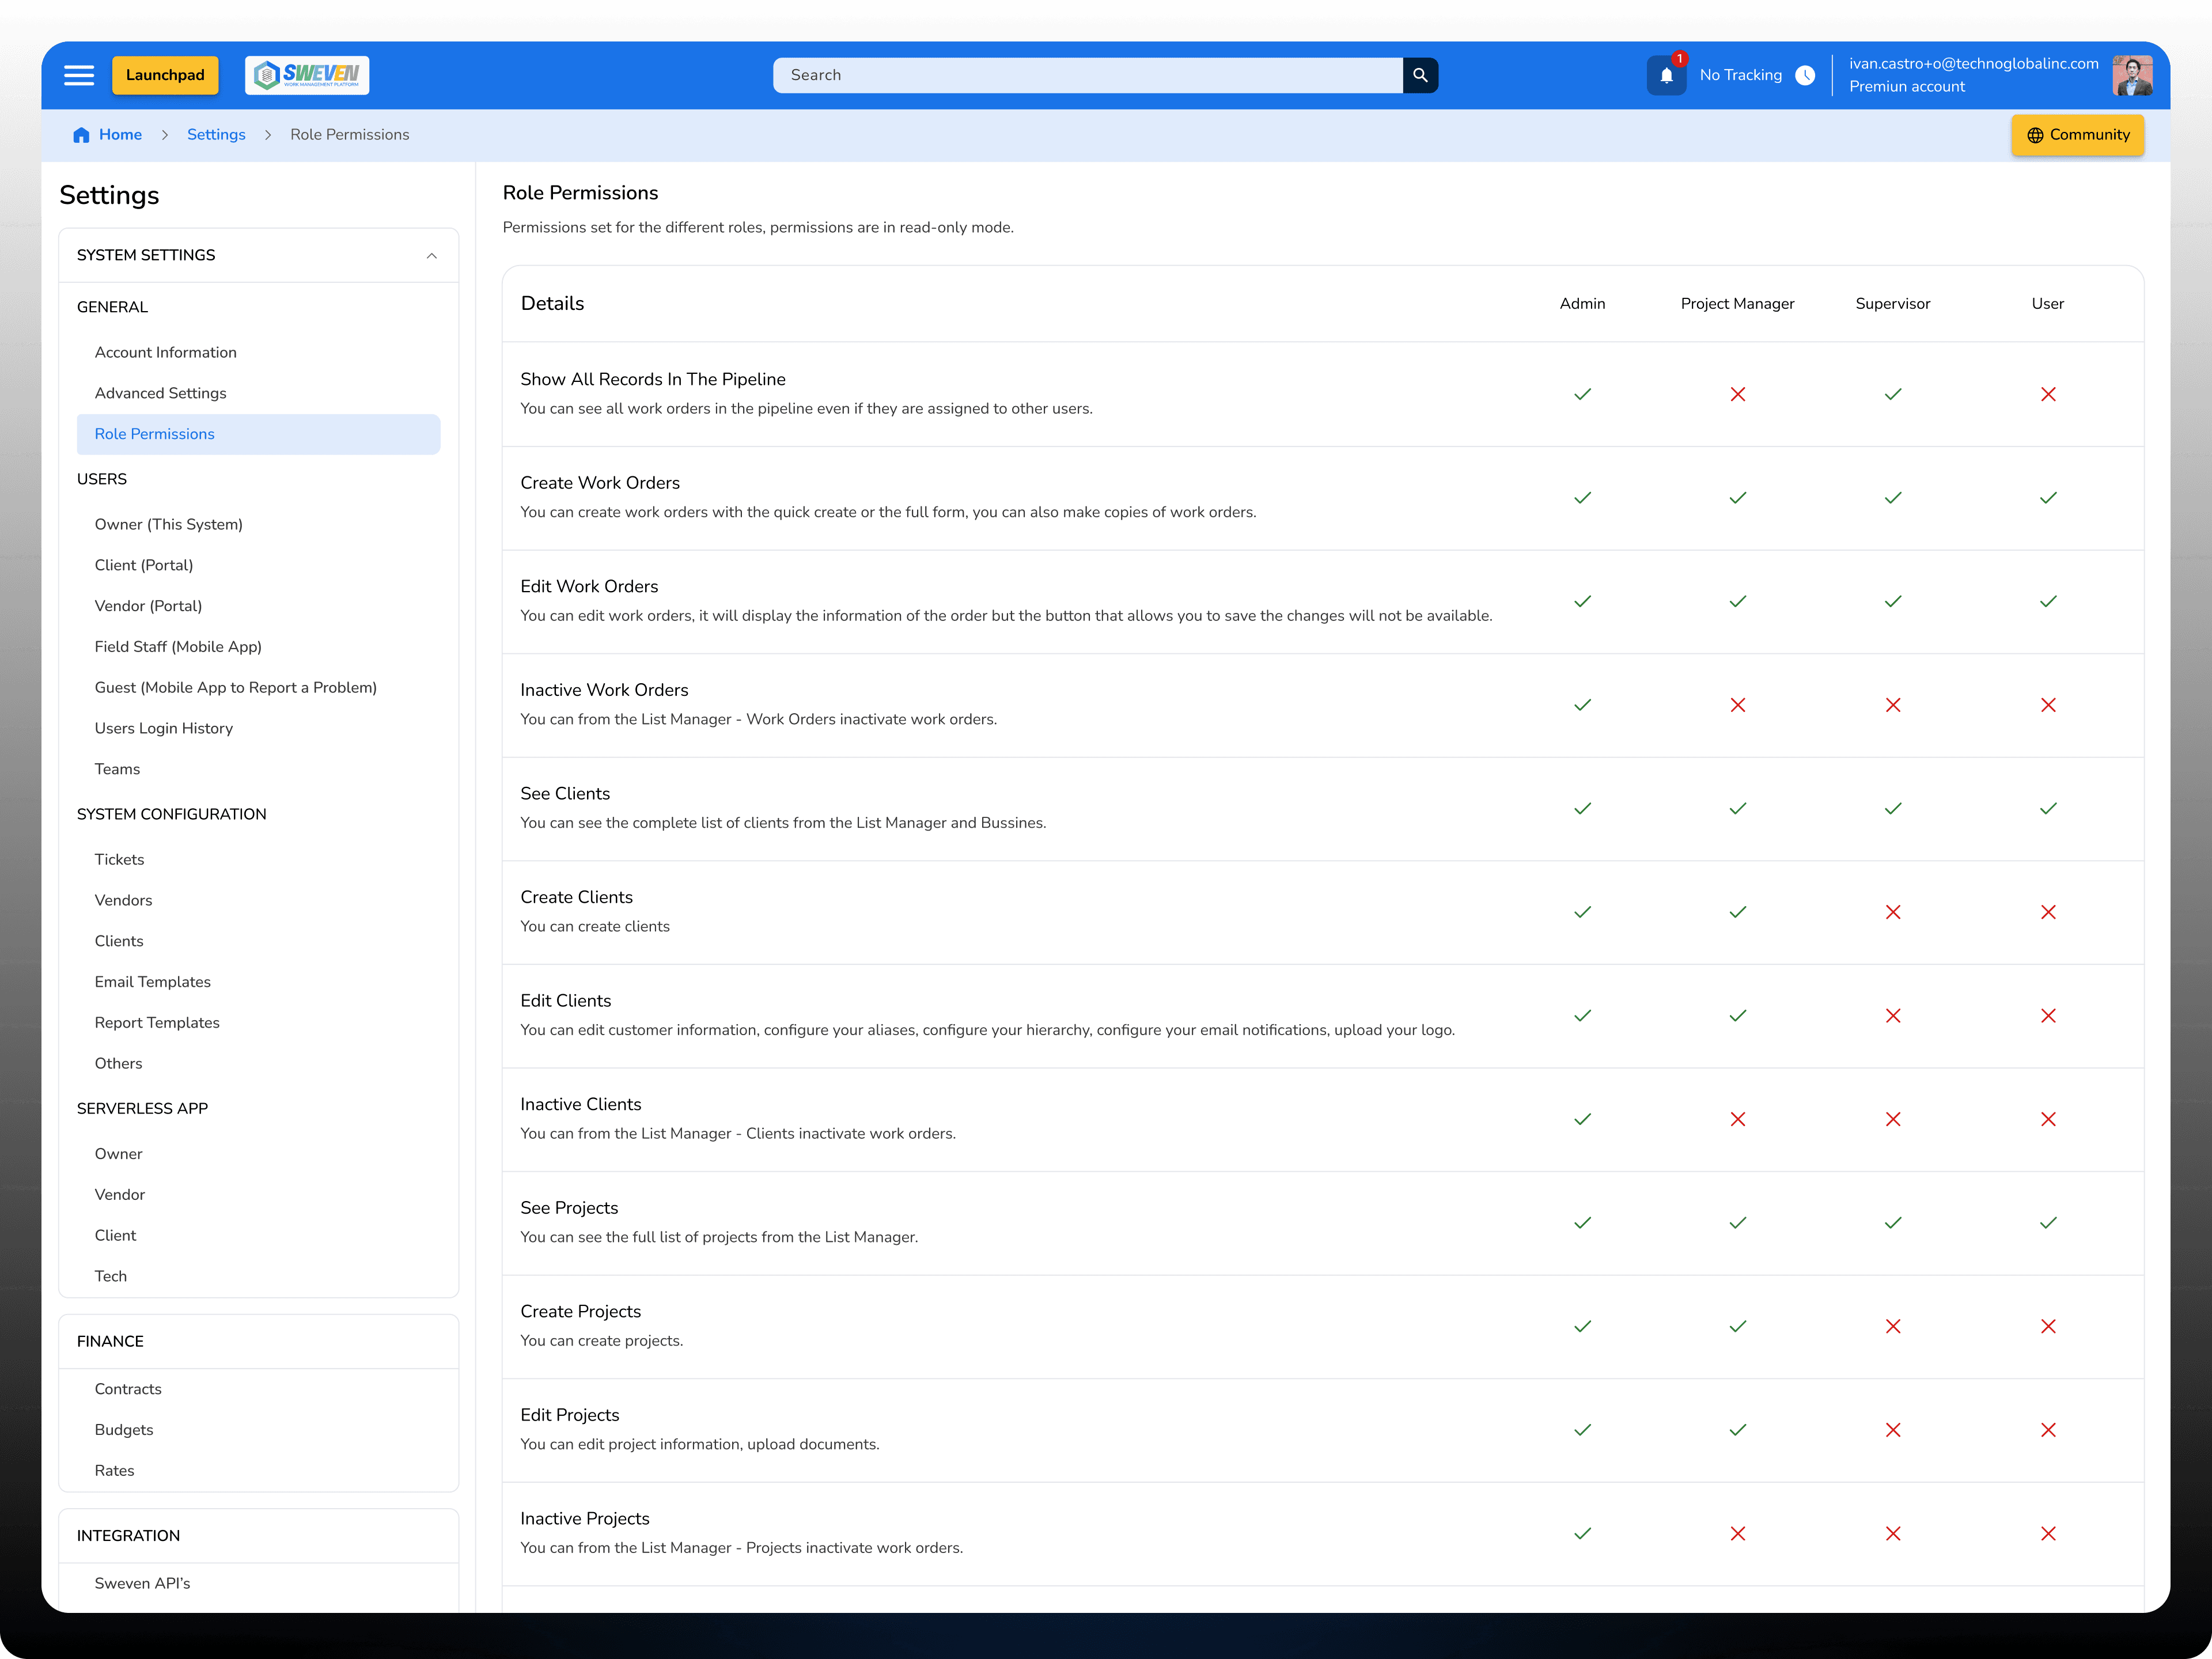Click the Home breadcrumb house icon

pos(81,135)
